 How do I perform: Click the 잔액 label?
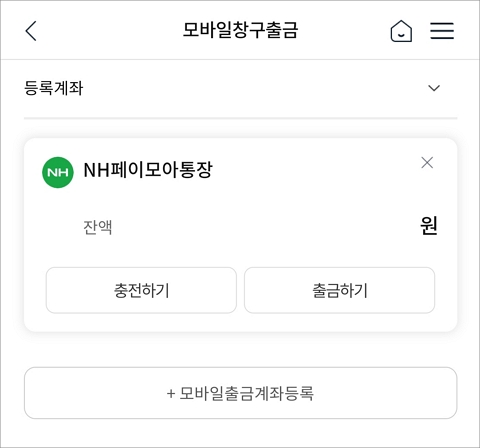[98, 227]
